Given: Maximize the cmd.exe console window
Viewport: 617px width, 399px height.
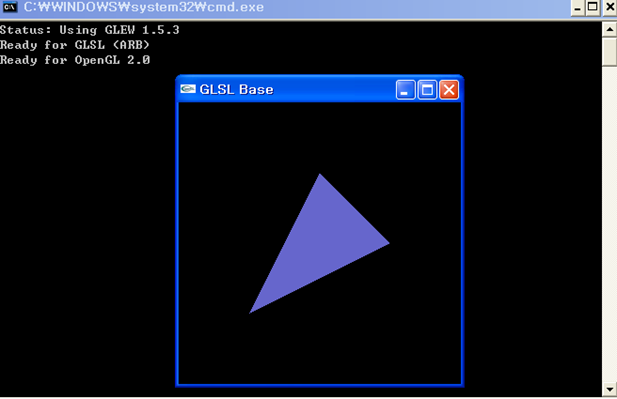Looking at the screenshot, I should point(593,7).
